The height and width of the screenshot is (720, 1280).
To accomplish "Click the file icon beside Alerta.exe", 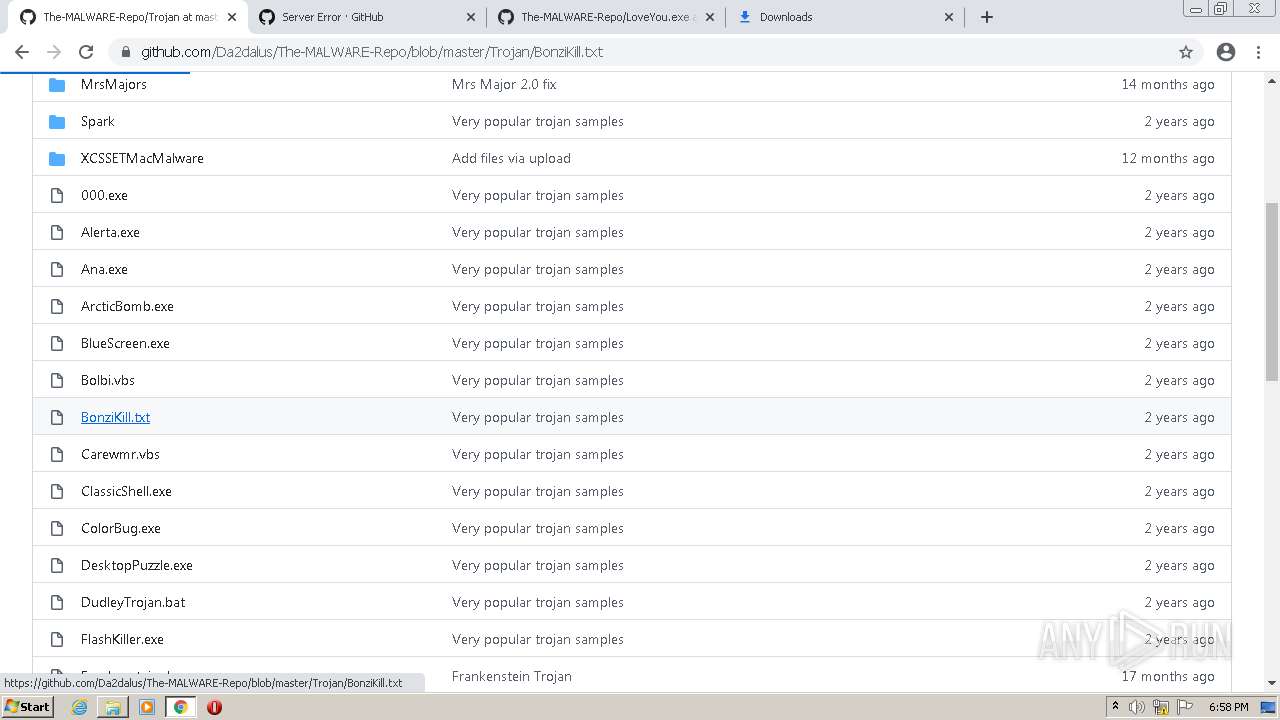I will pyautogui.click(x=57, y=232).
